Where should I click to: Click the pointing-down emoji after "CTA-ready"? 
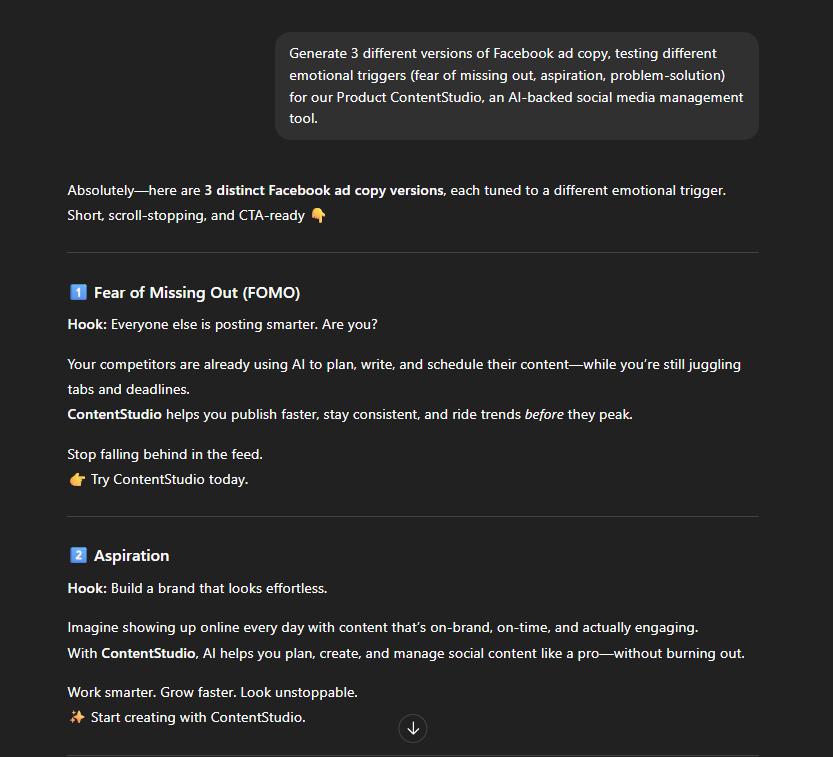[x=318, y=214]
